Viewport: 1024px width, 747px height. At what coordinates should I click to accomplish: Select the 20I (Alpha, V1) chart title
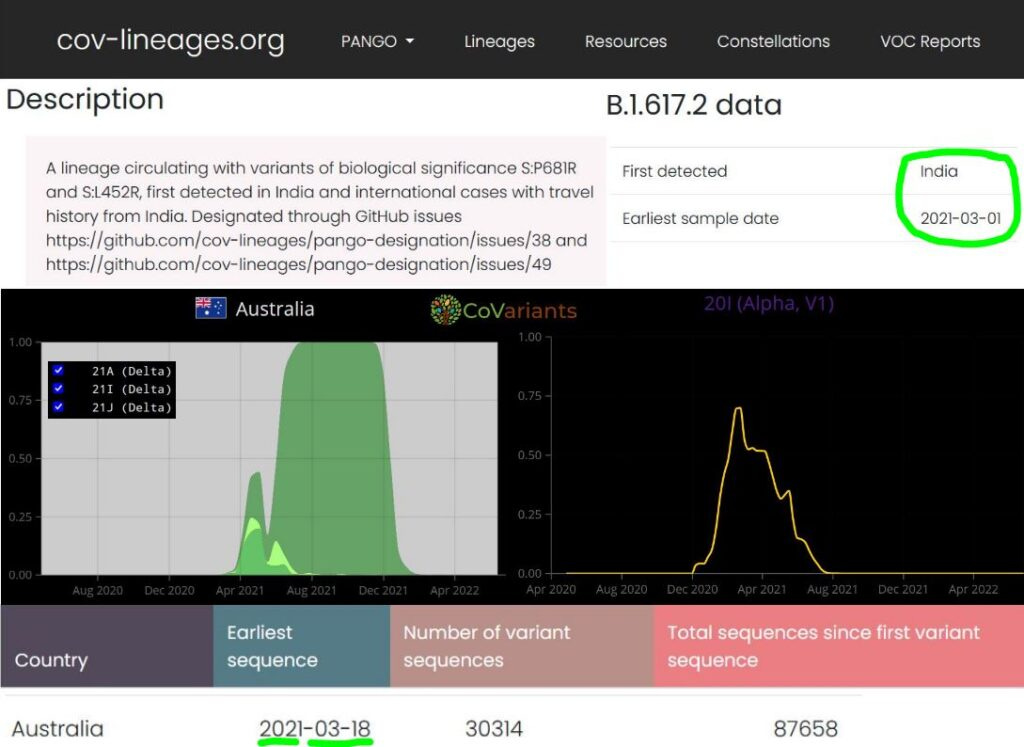tap(769, 304)
